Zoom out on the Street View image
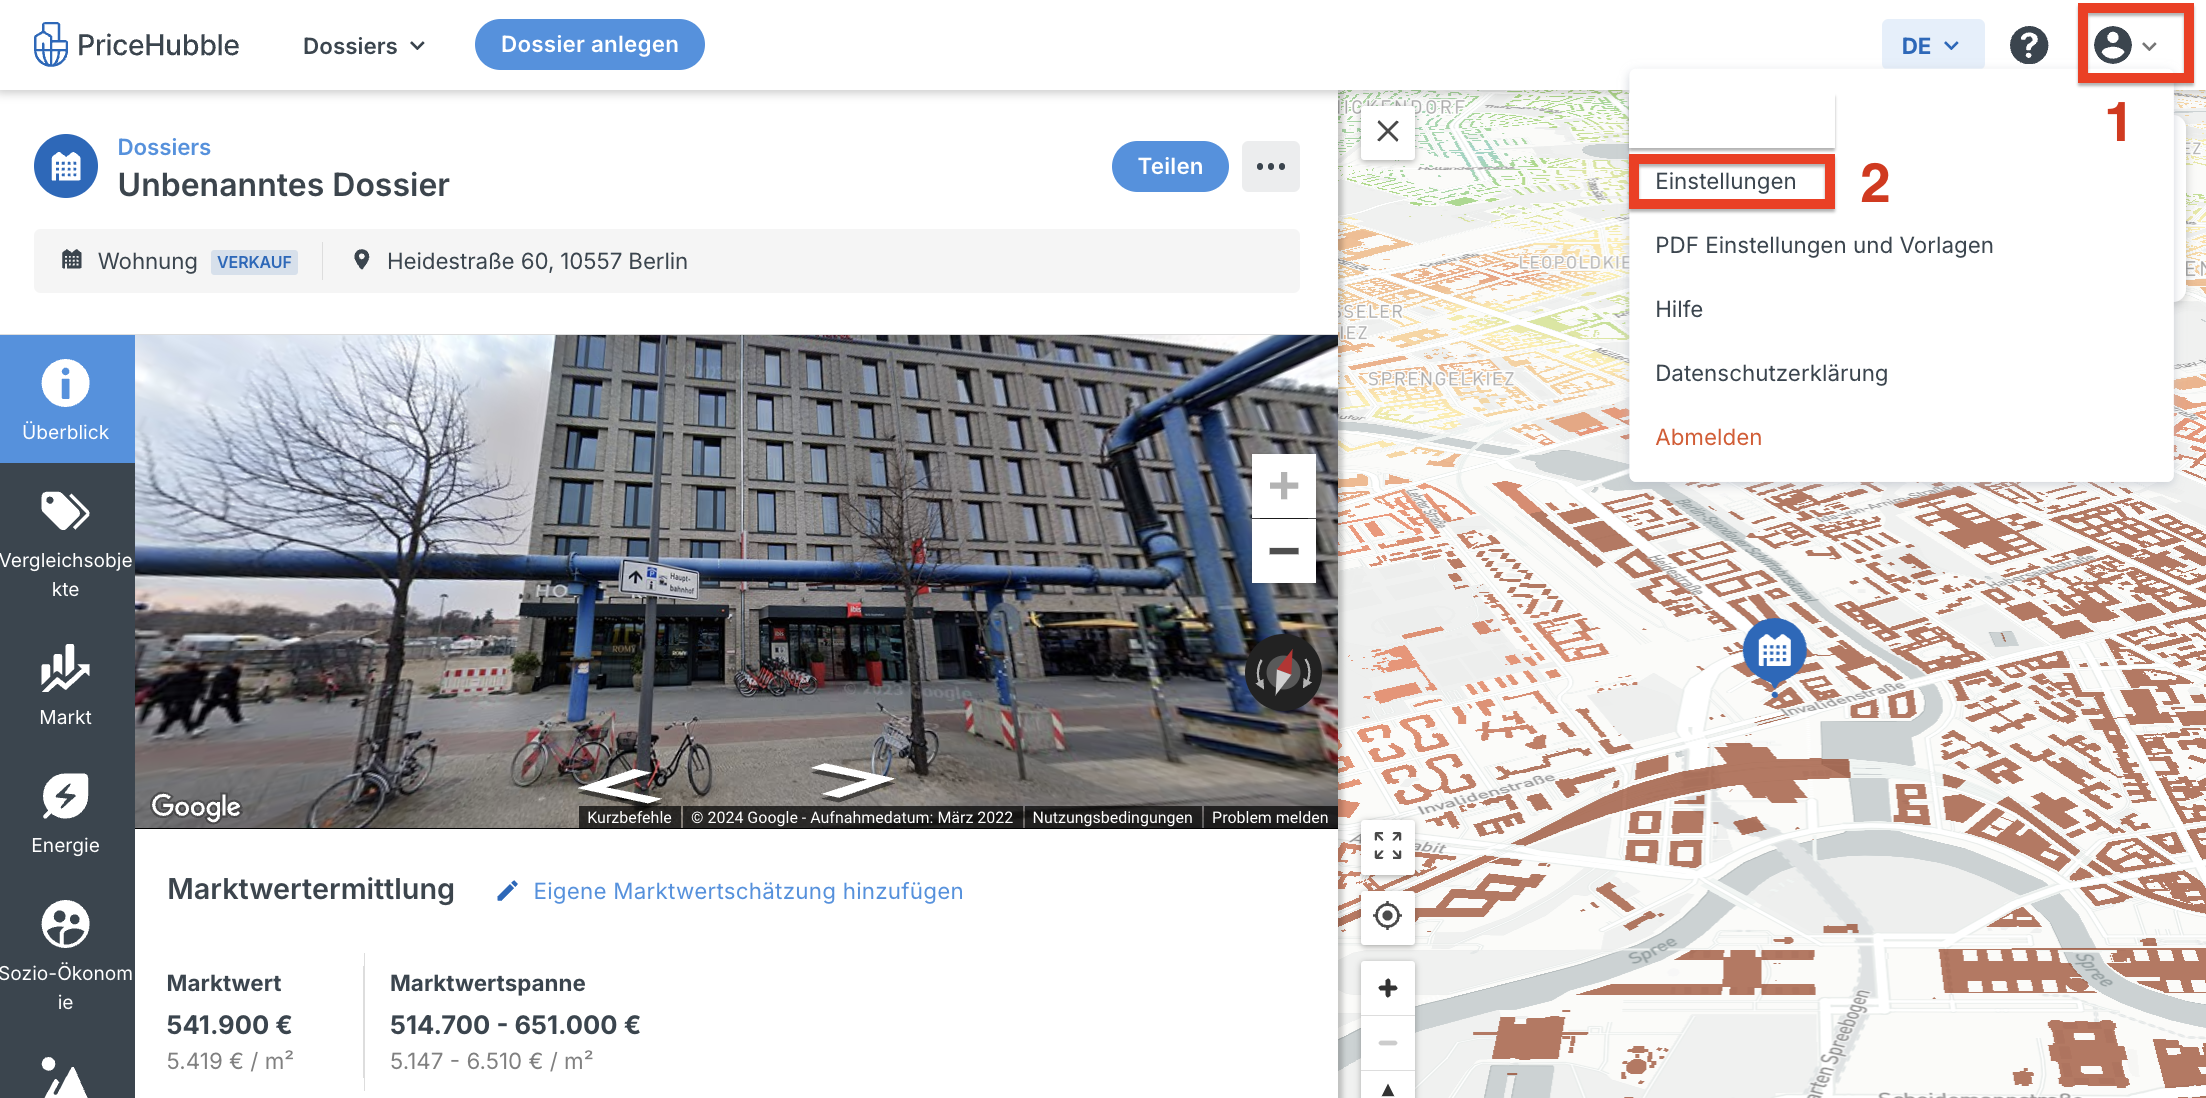 coord(1284,551)
